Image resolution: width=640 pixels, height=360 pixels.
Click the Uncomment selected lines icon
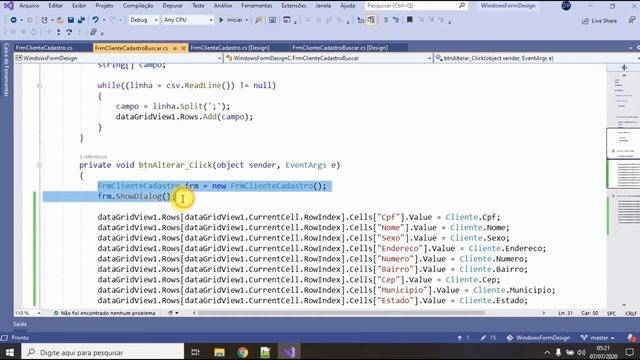pos(396,20)
